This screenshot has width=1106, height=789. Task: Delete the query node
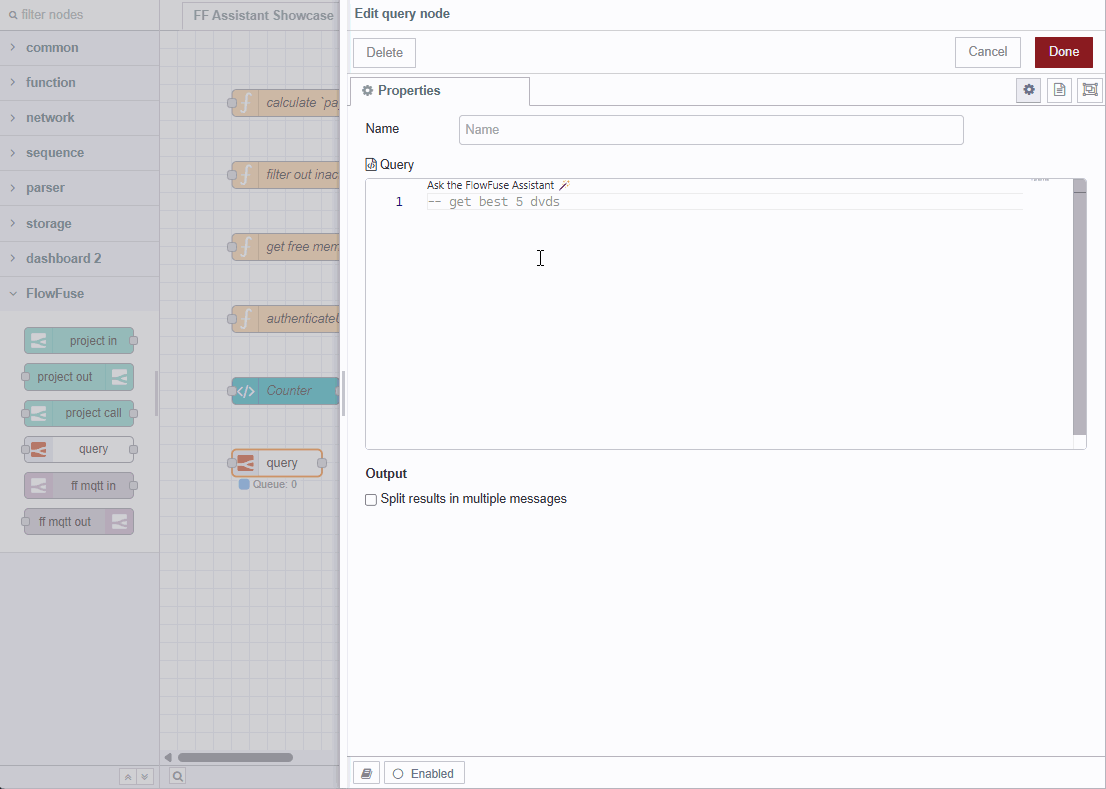(x=384, y=52)
